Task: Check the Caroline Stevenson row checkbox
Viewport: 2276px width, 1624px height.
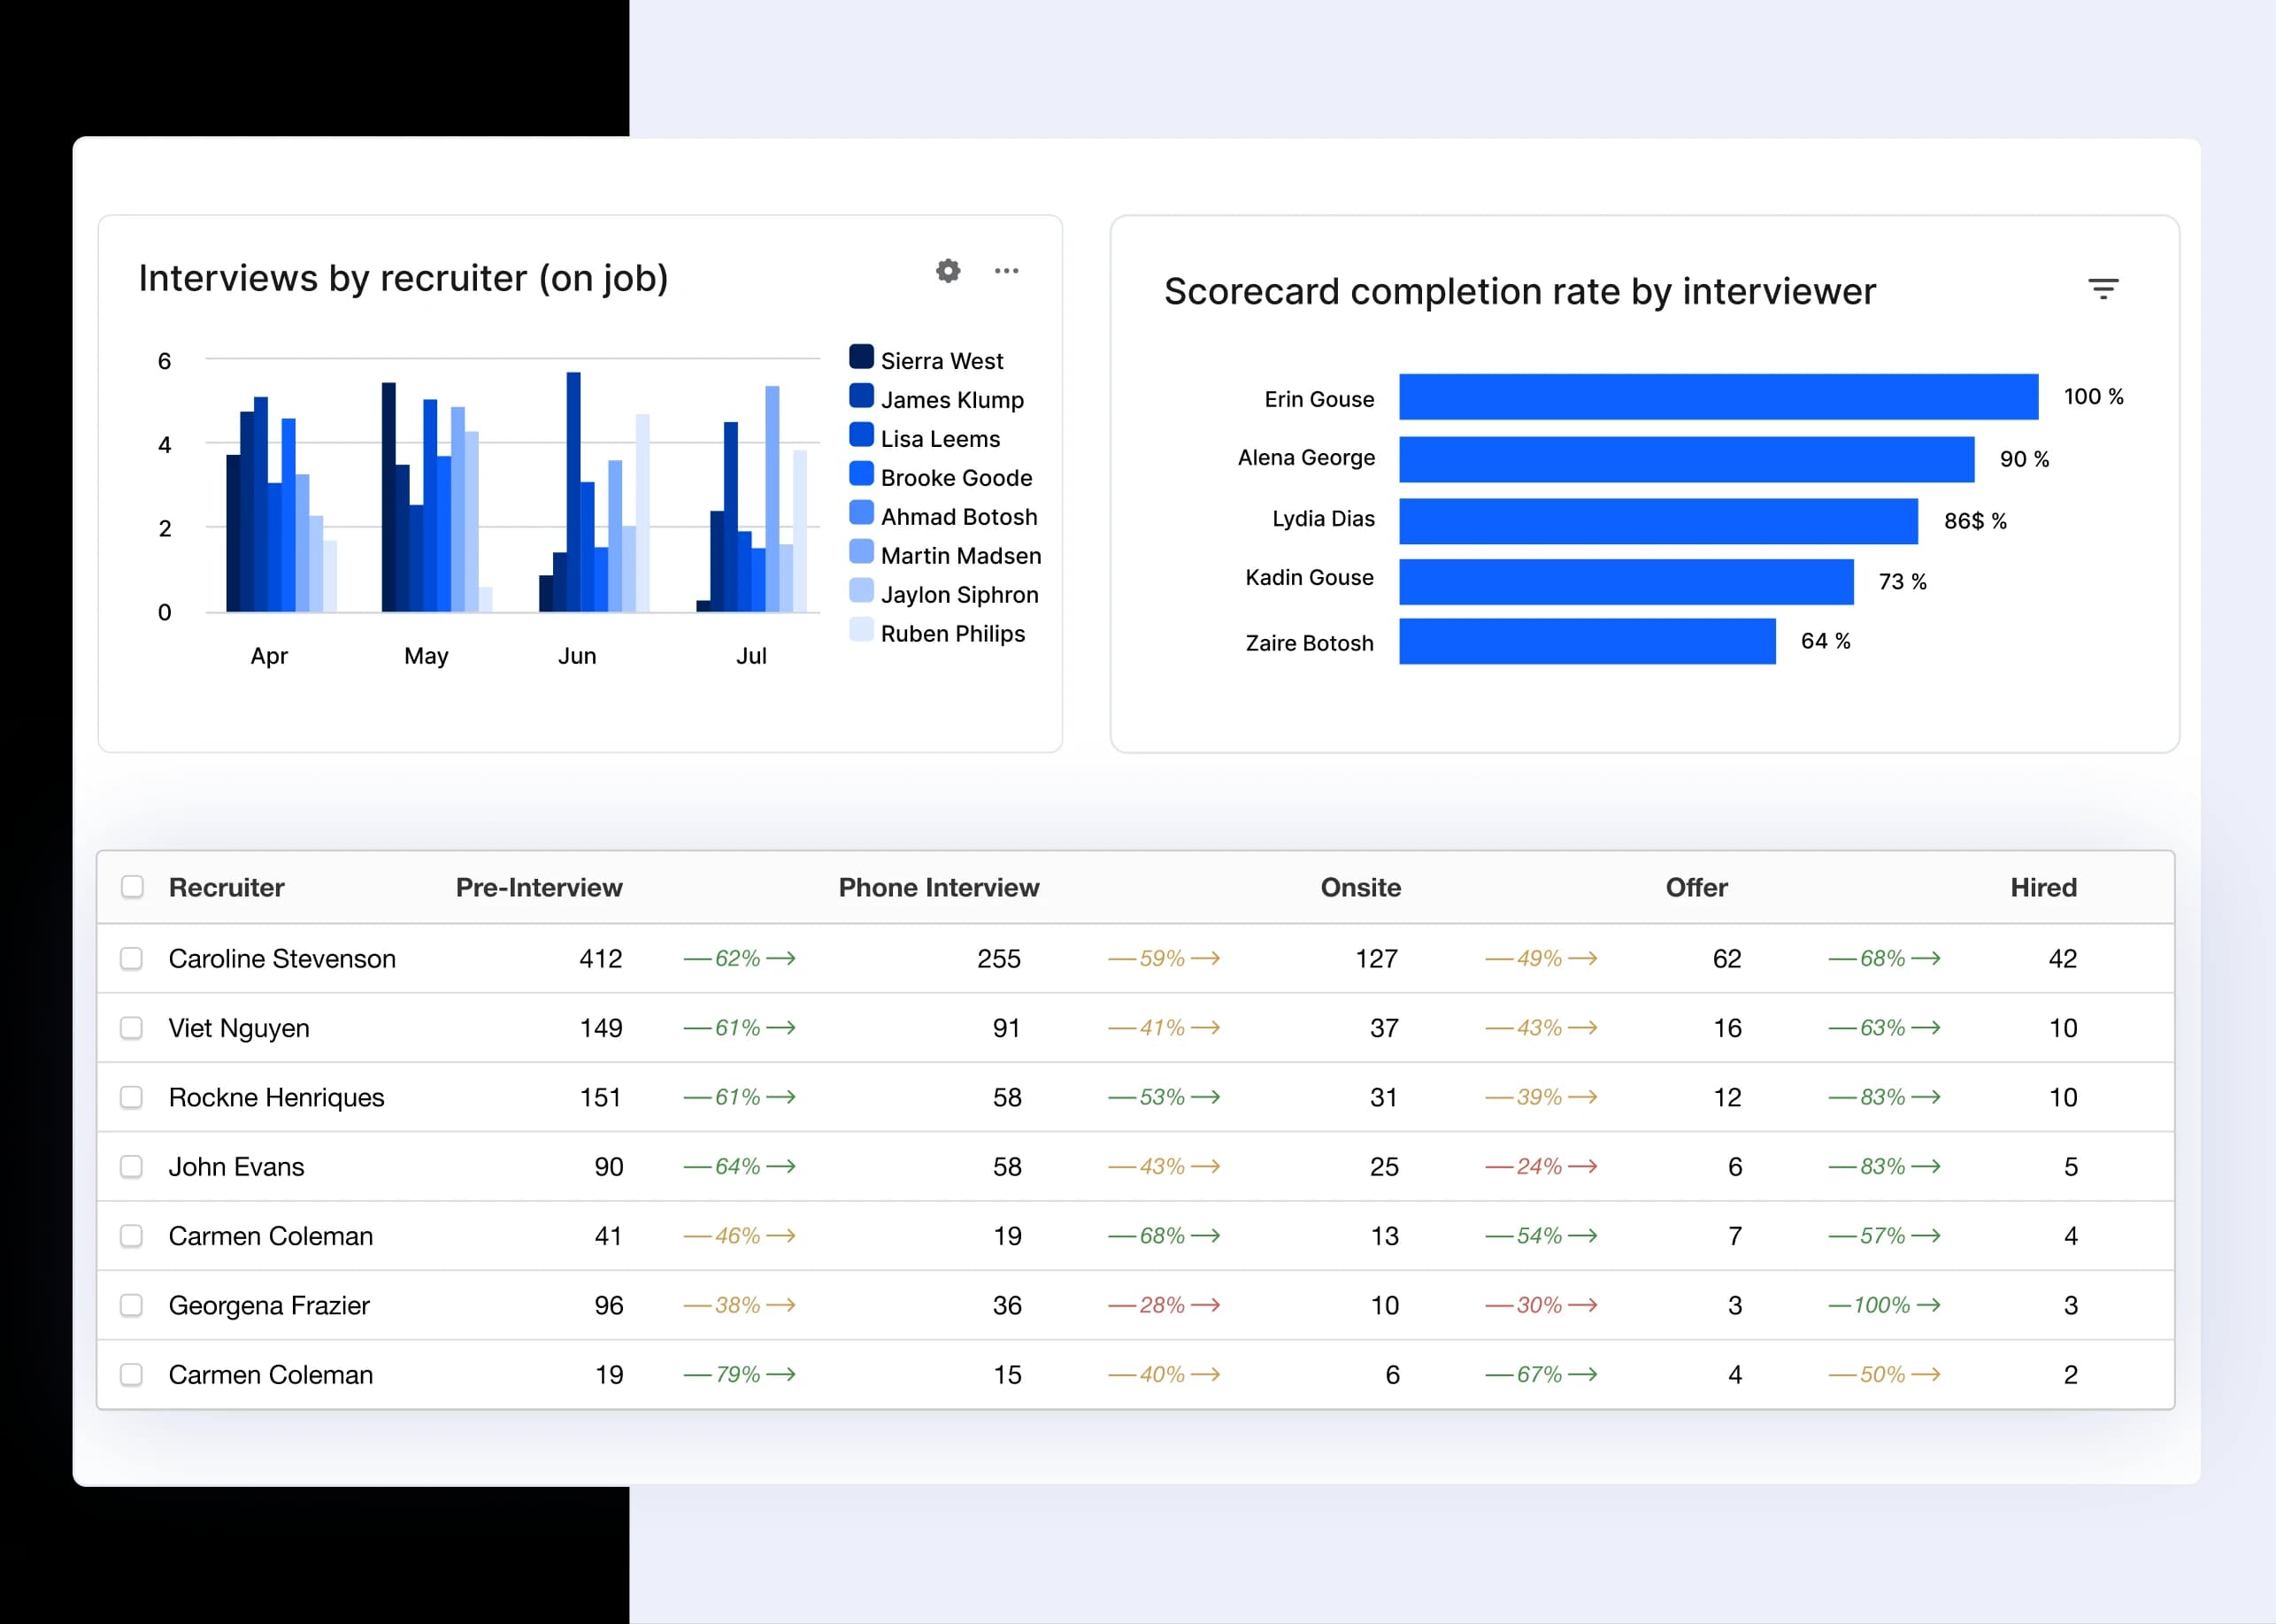Action: pos(131,958)
